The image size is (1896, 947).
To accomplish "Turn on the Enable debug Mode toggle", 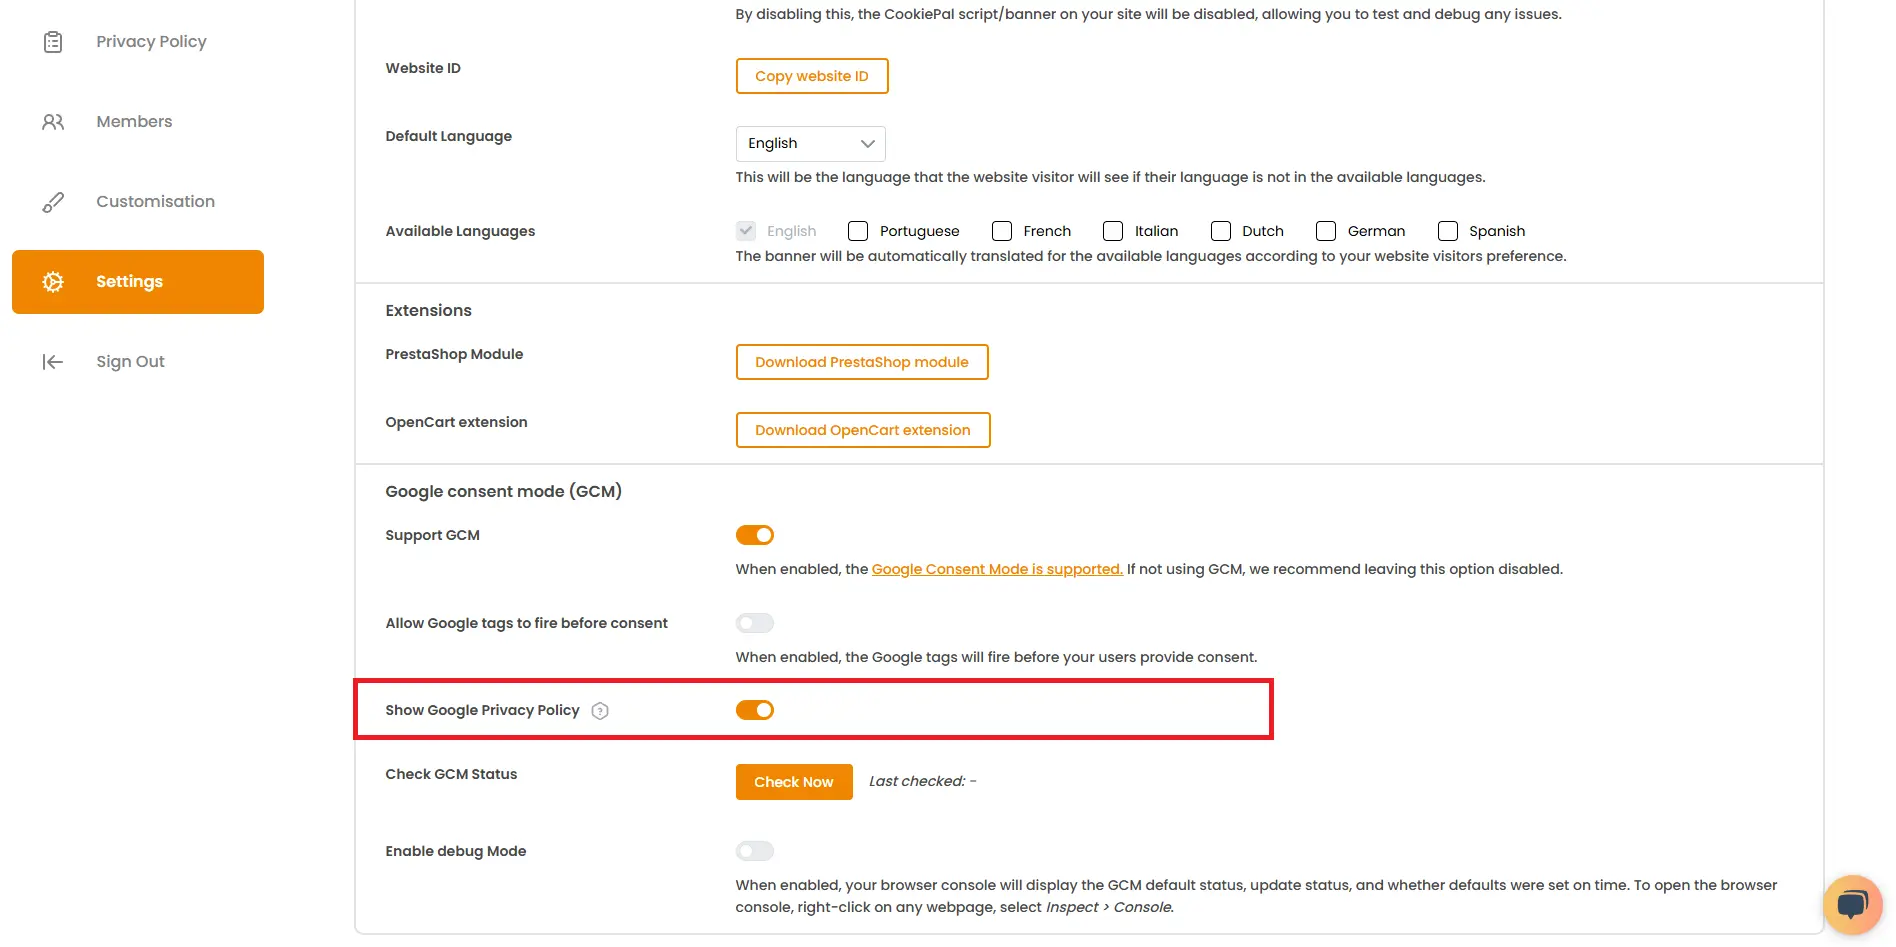I will tap(755, 850).
